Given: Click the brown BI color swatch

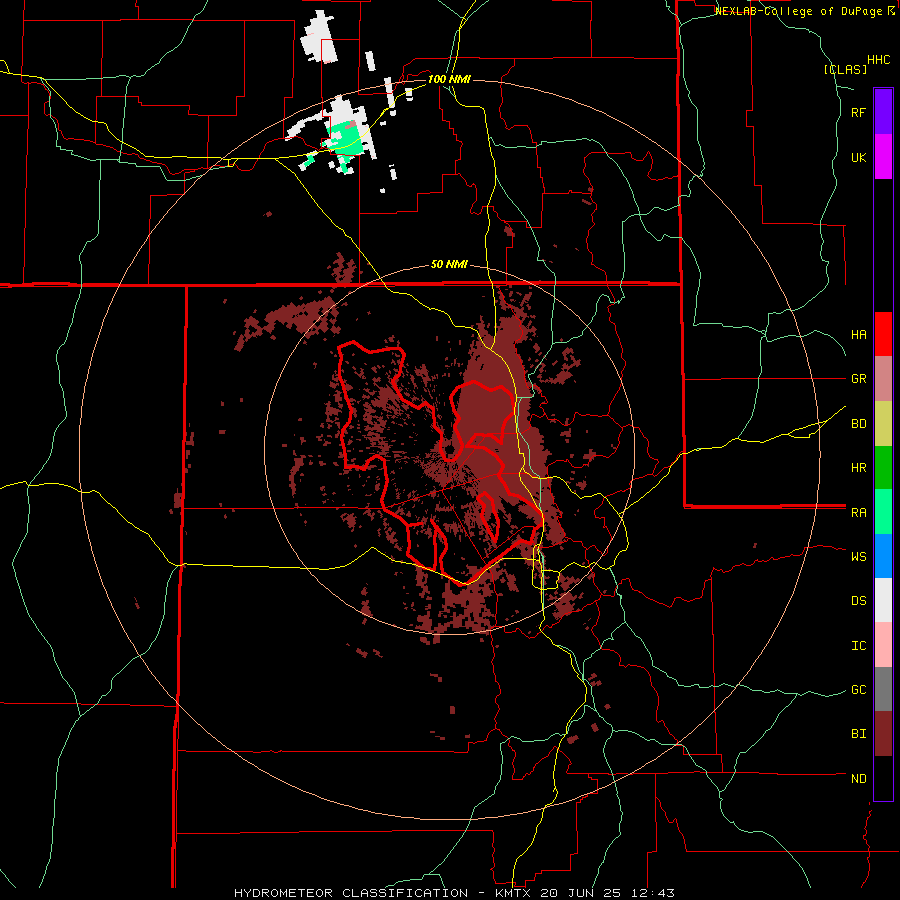Looking at the screenshot, I should point(883,734).
